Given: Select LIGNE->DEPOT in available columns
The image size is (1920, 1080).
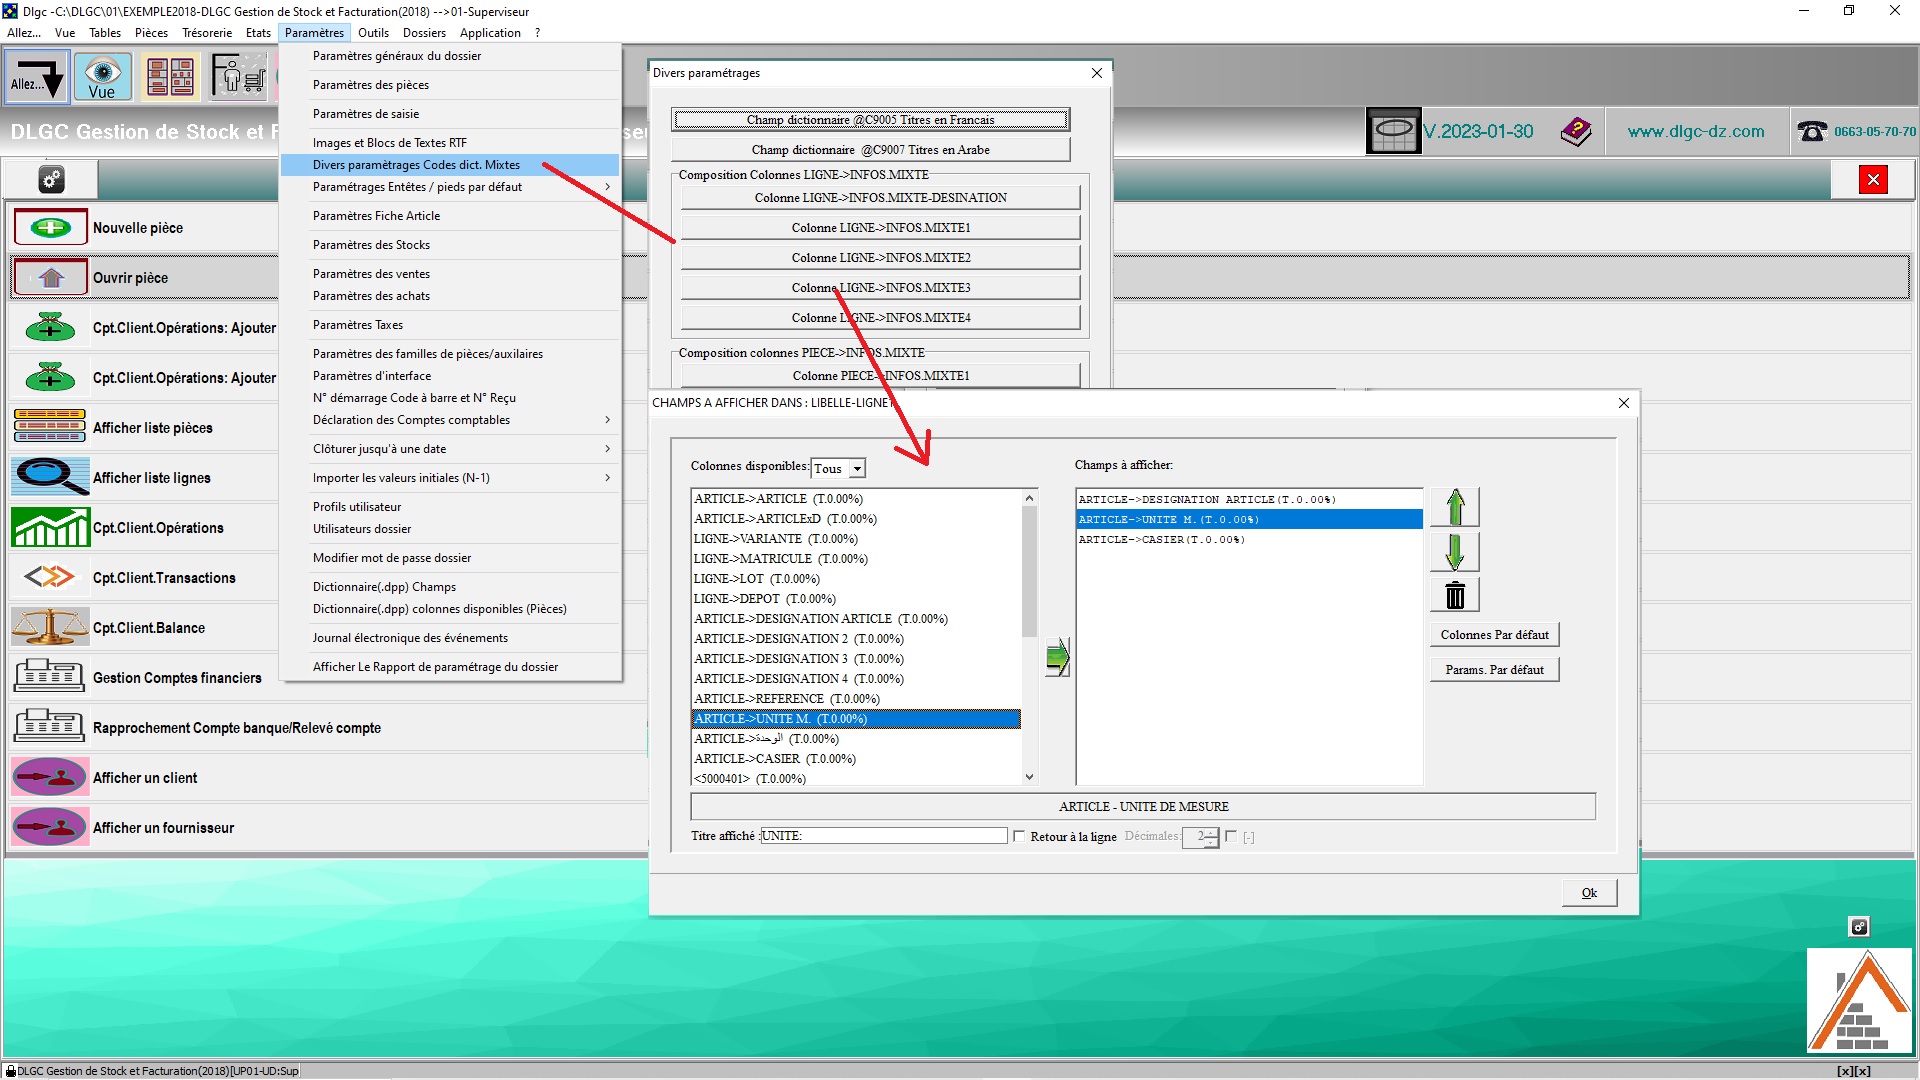Looking at the screenshot, I should click(x=856, y=599).
